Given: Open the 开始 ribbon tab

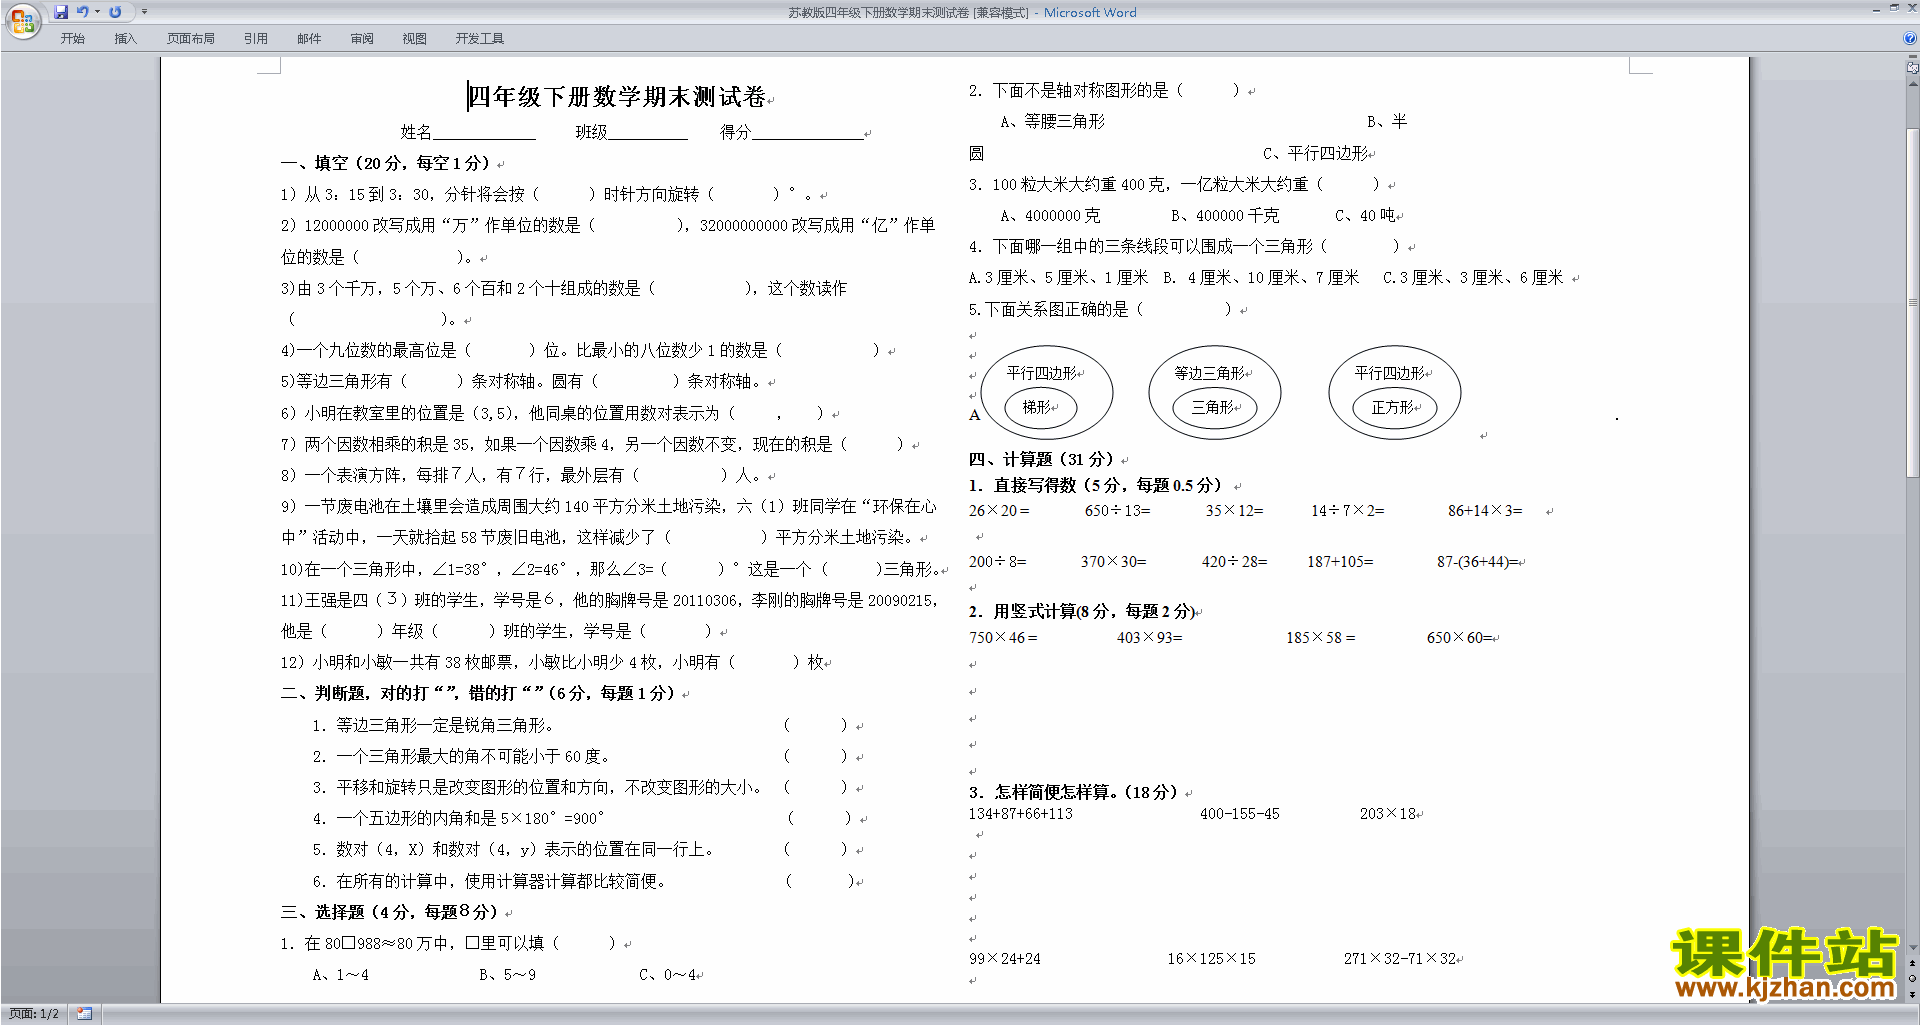Looking at the screenshot, I should coord(73,39).
